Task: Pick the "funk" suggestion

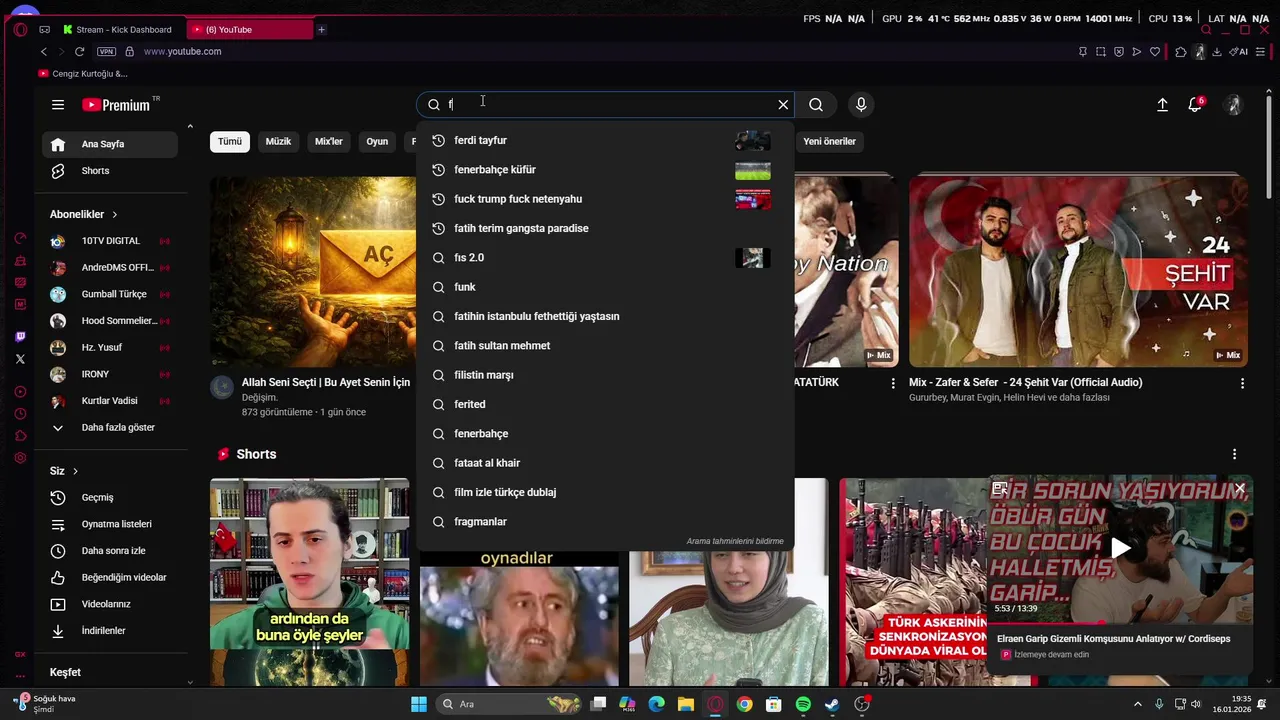Action: [x=605, y=287]
